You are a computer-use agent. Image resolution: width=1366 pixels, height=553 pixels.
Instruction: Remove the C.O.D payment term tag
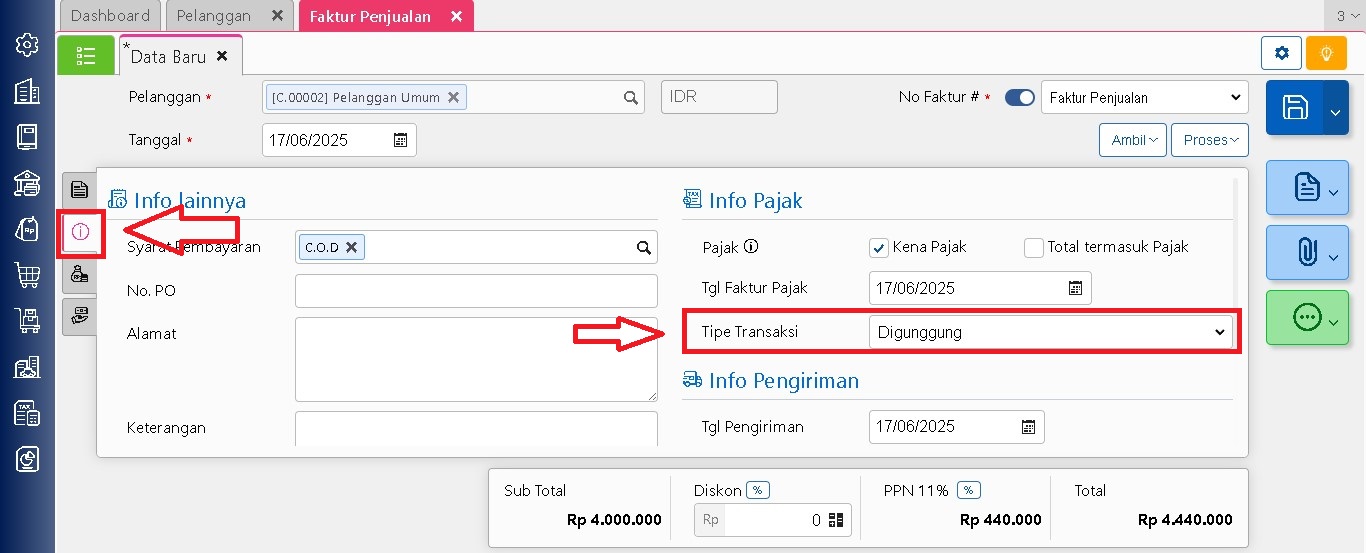[x=351, y=247]
